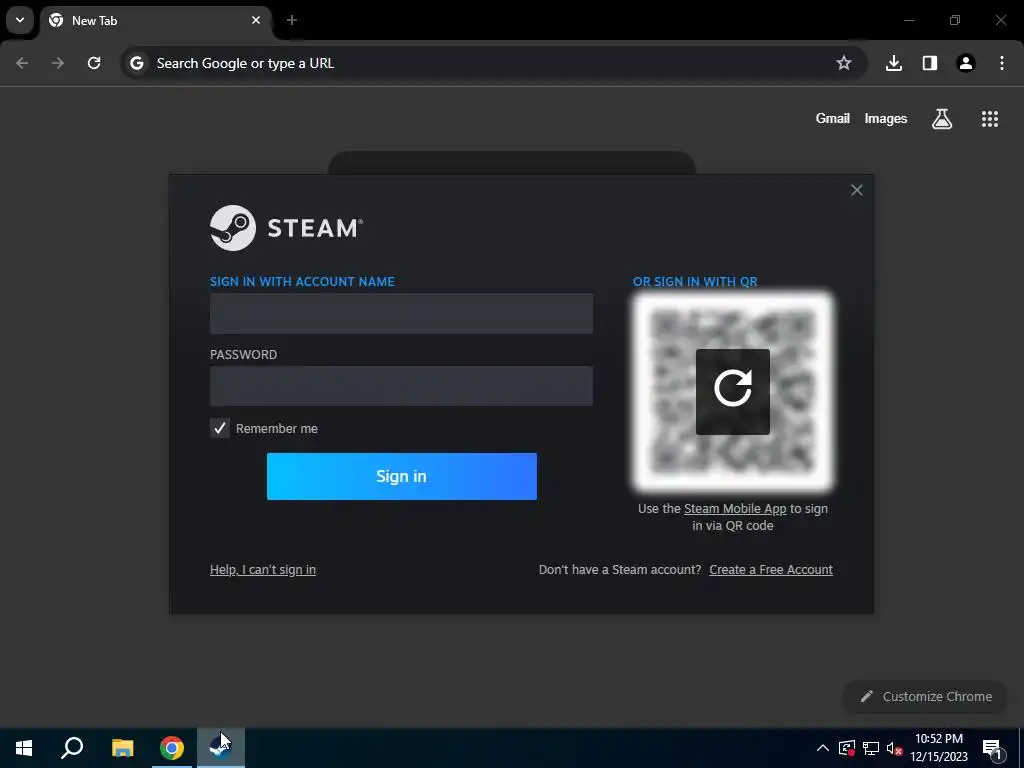Open the tab search dropdown arrow
1024x768 pixels.
click(x=20, y=20)
